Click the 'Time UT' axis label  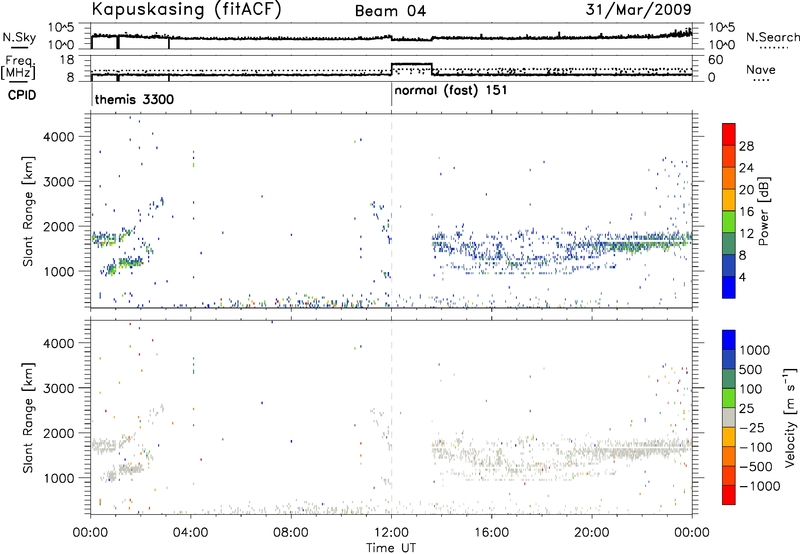click(x=391, y=547)
